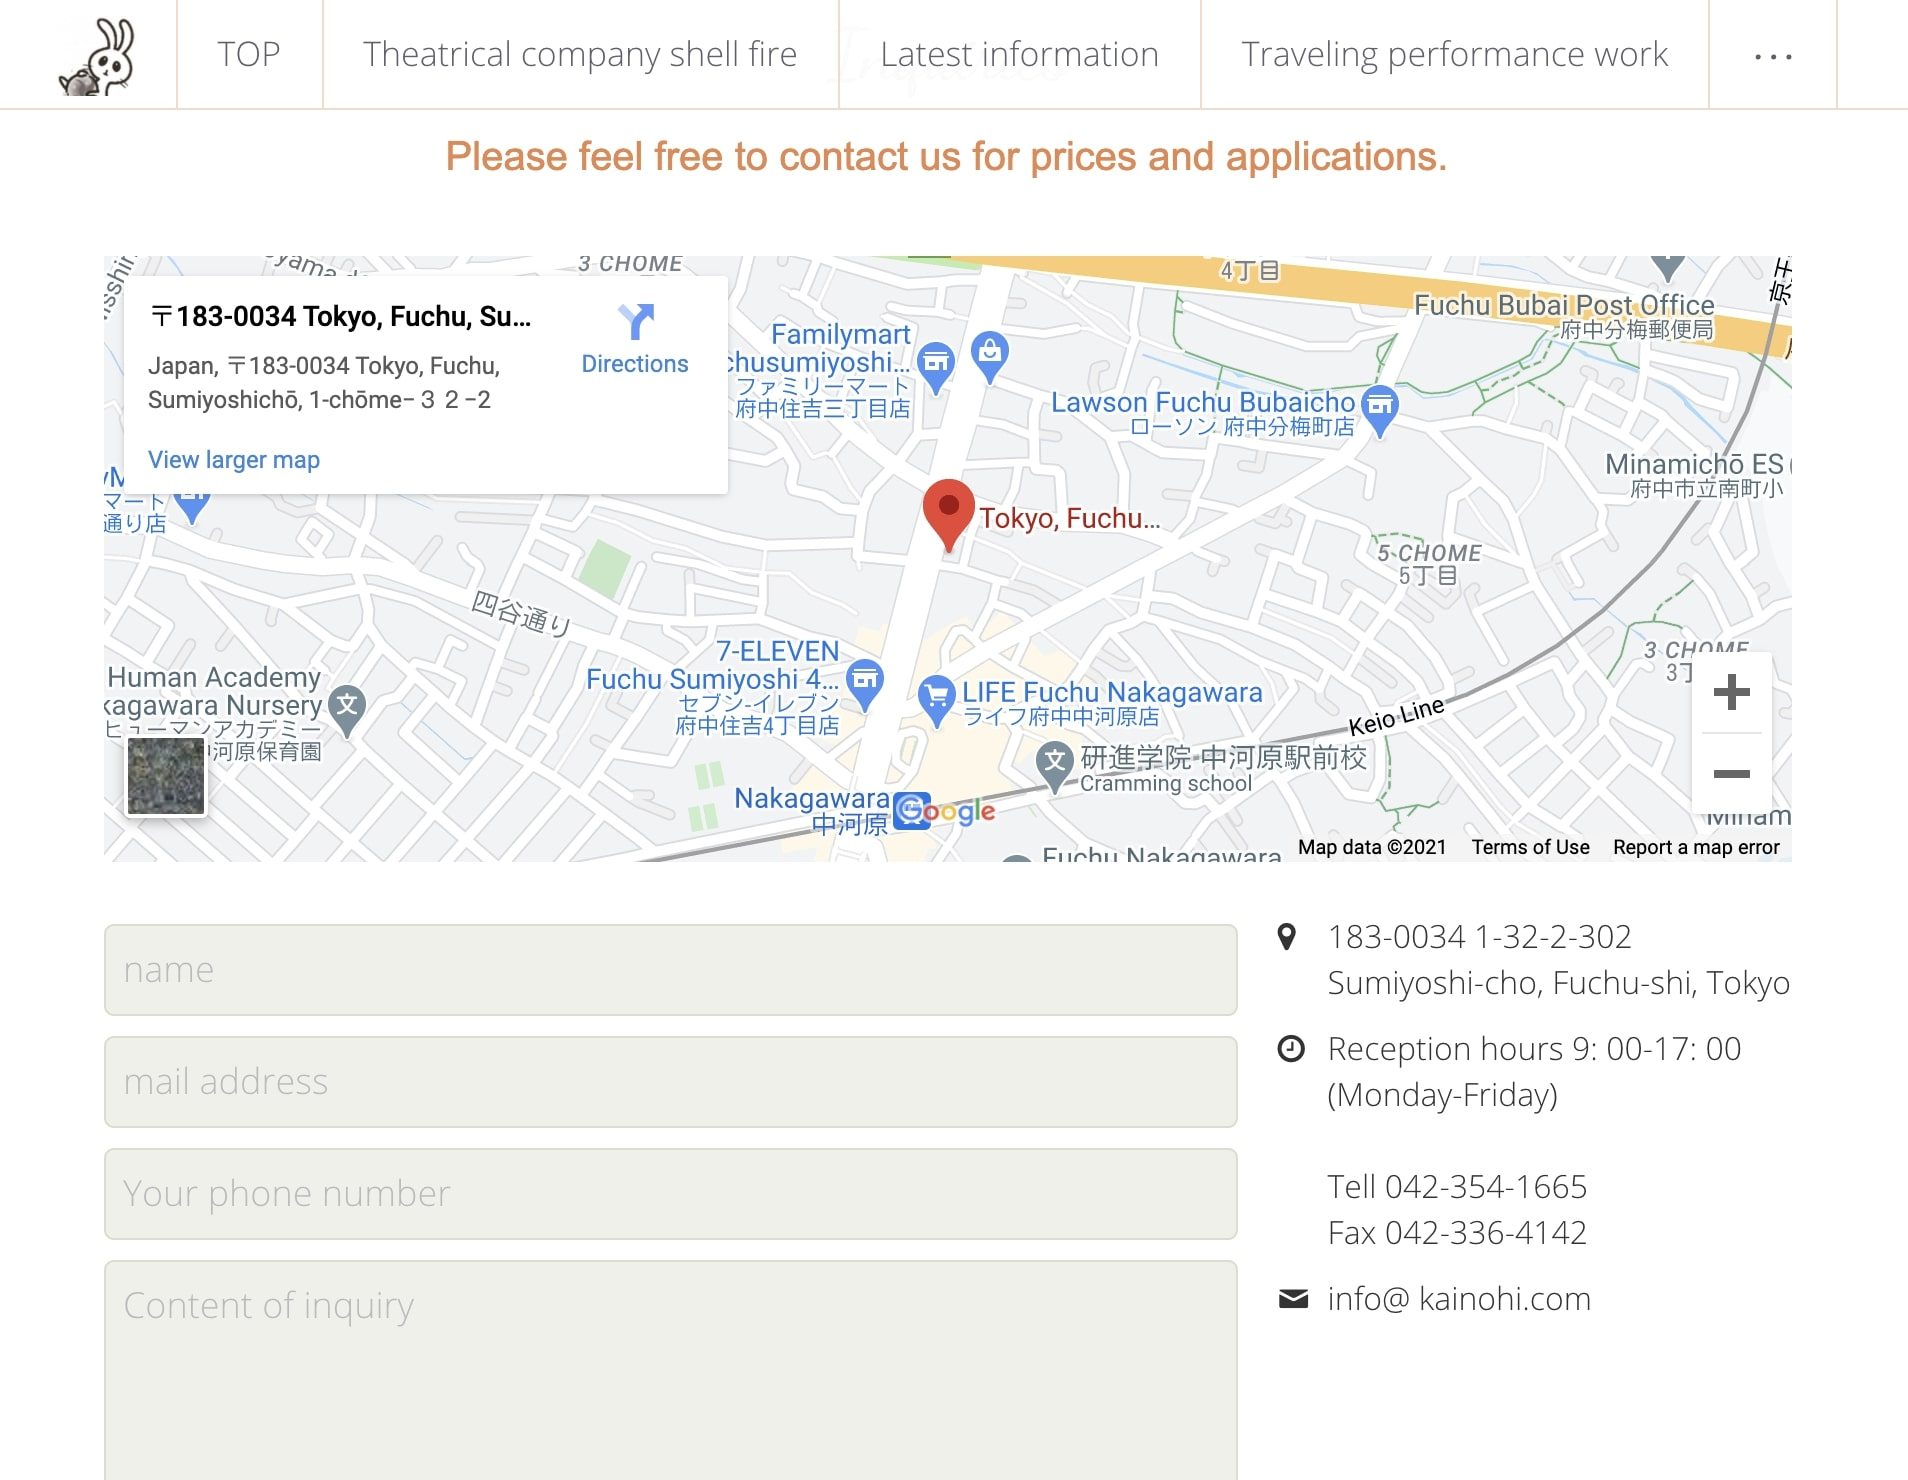Screen dimensions: 1908x1480
Task: Expand the three-dot overflow navigation menu
Action: (1772, 56)
